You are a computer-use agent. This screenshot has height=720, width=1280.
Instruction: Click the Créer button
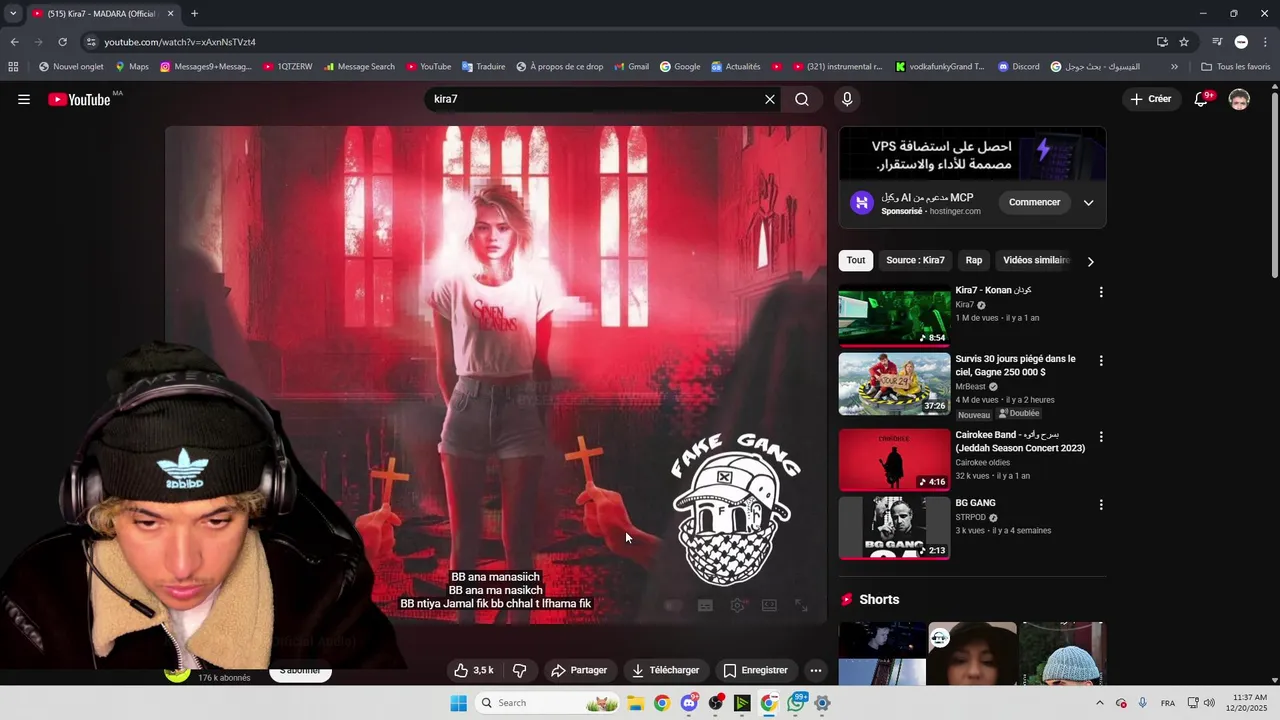[x=1151, y=99]
